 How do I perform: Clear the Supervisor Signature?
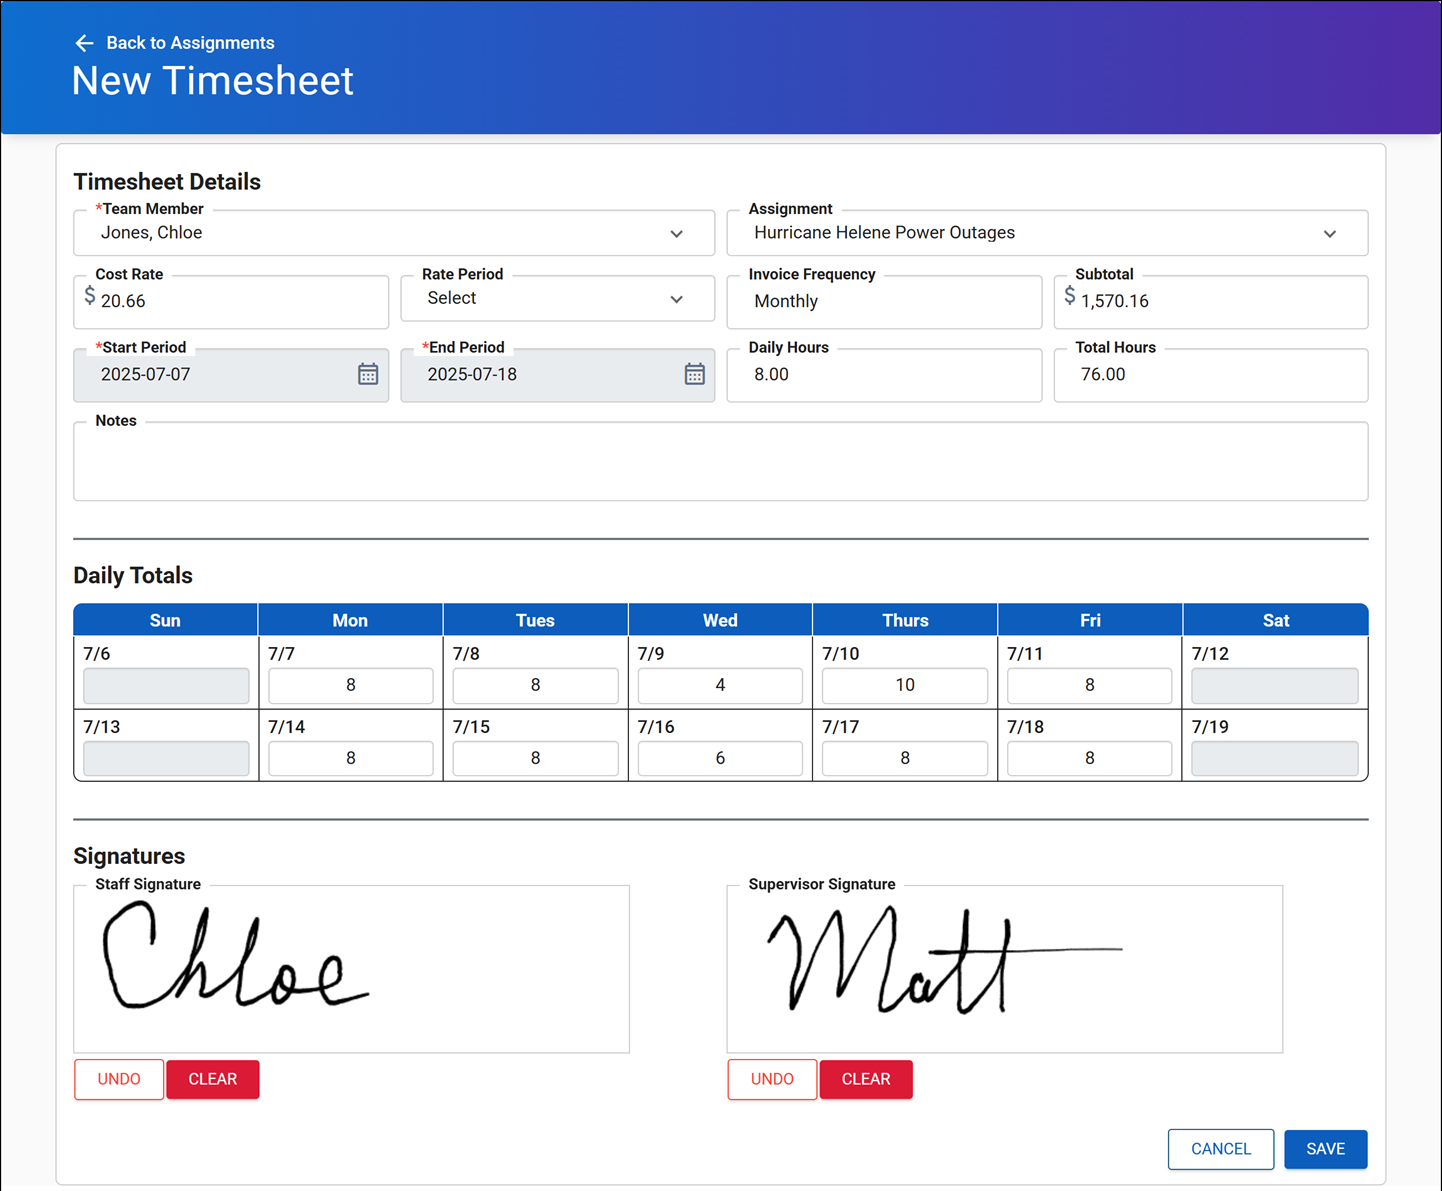865,1079
